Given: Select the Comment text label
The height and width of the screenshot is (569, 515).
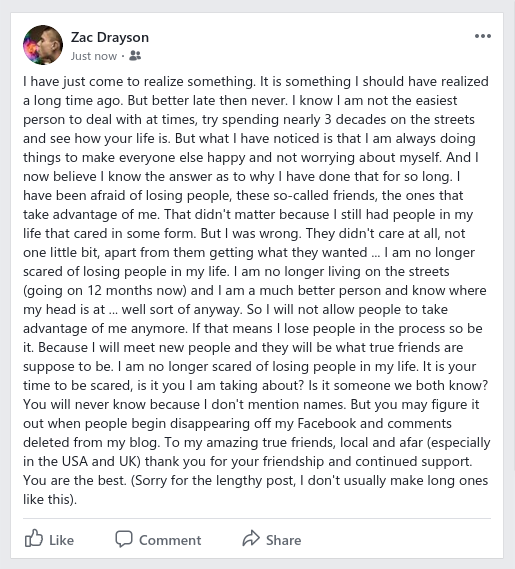Looking at the screenshot, I should click(170, 540).
